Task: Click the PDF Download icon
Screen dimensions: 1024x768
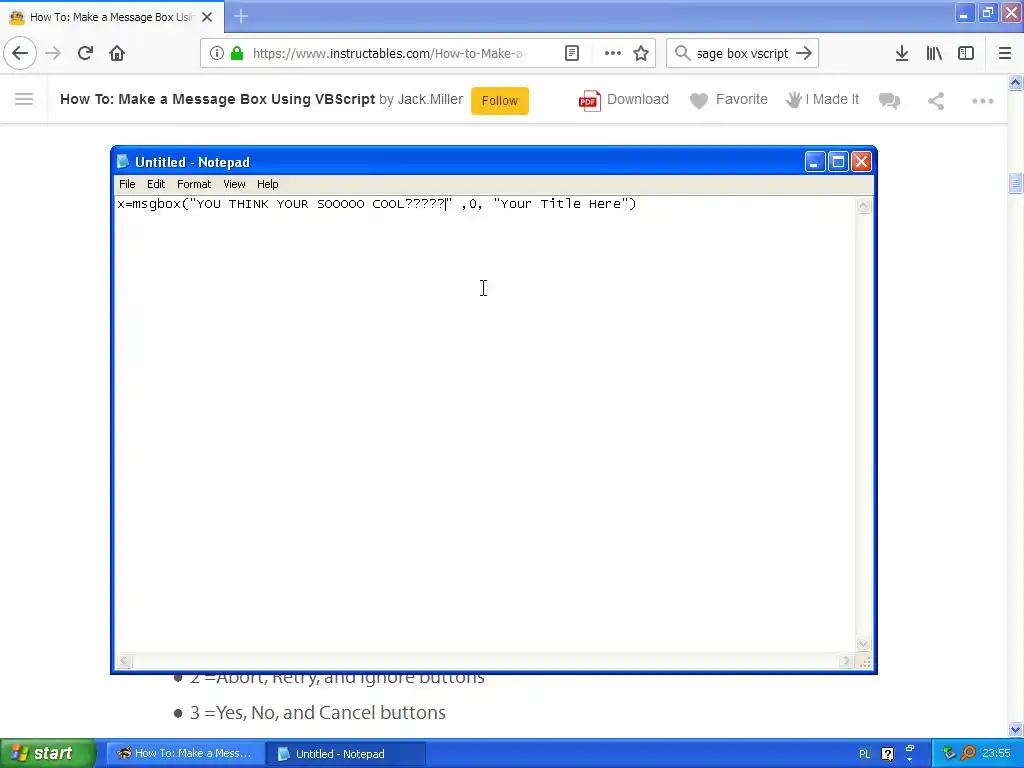Action: [x=589, y=101]
